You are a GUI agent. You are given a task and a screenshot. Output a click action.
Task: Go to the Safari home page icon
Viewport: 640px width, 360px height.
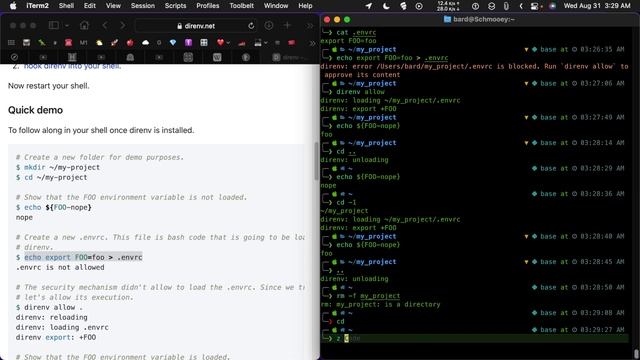point(84,25)
